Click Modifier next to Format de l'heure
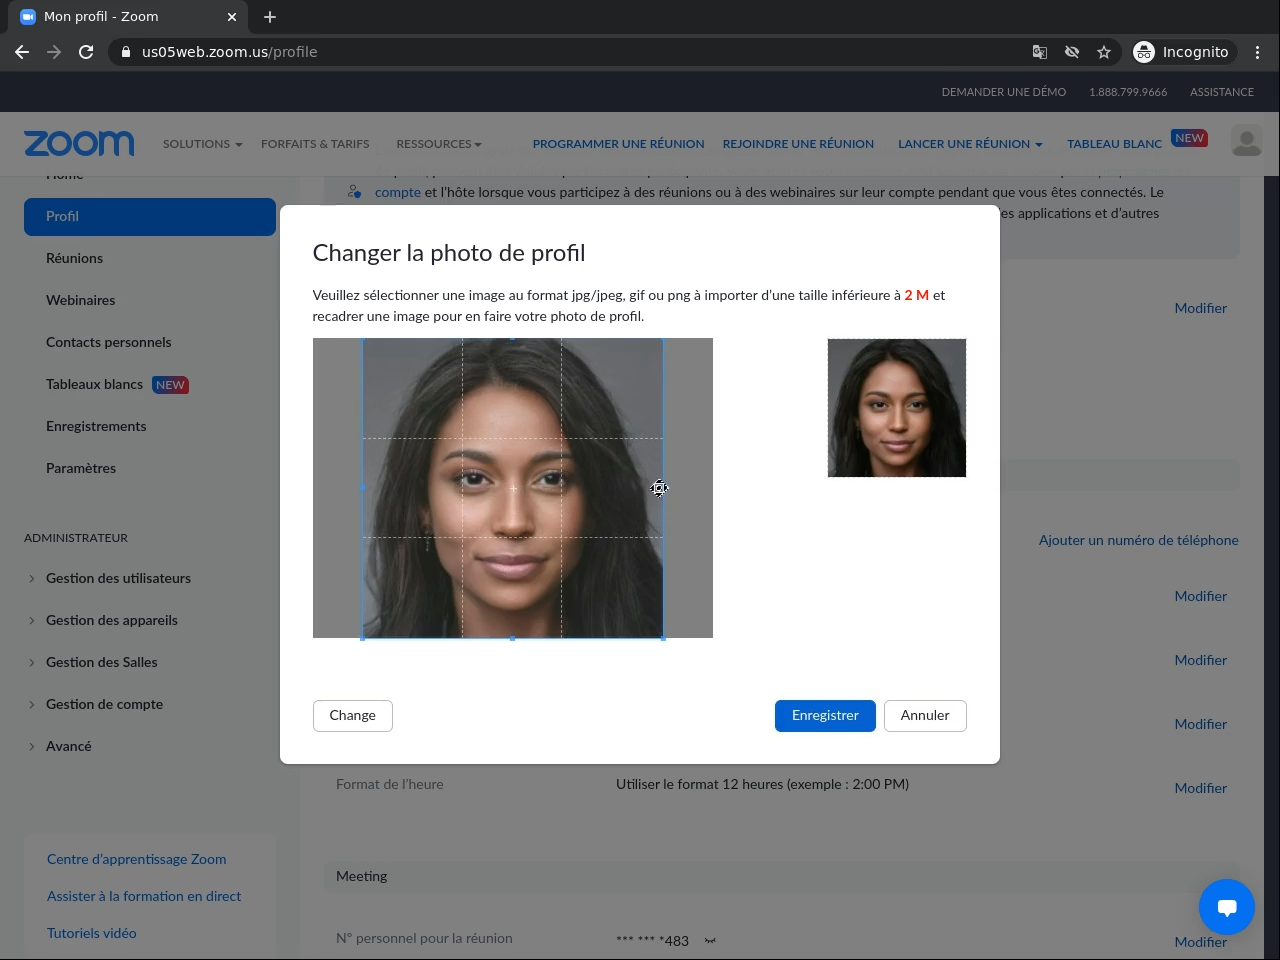 [1200, 788]
